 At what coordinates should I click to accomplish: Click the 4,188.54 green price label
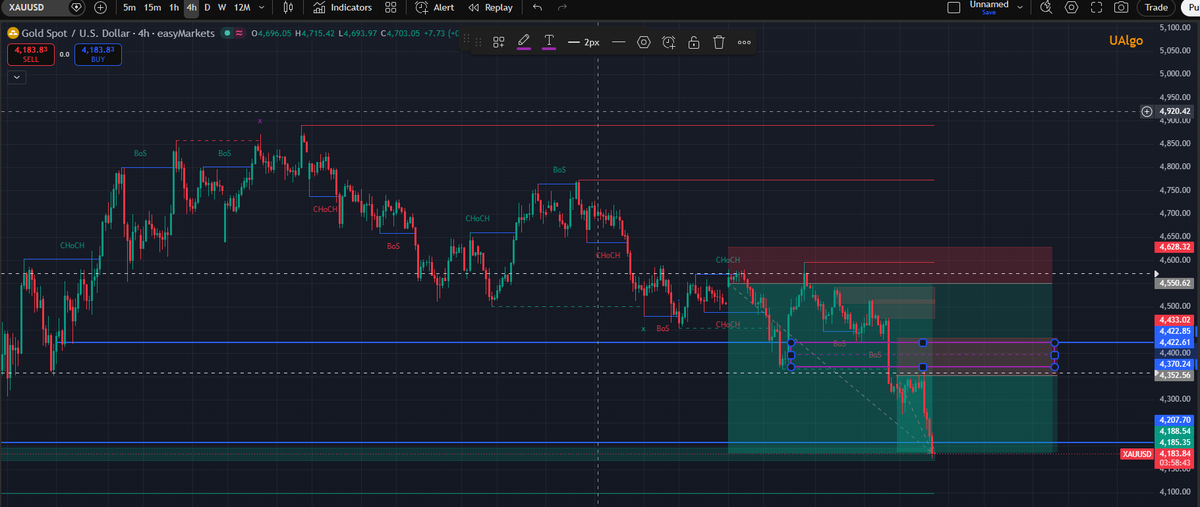pyautogui.click(x=1174, y=430)
